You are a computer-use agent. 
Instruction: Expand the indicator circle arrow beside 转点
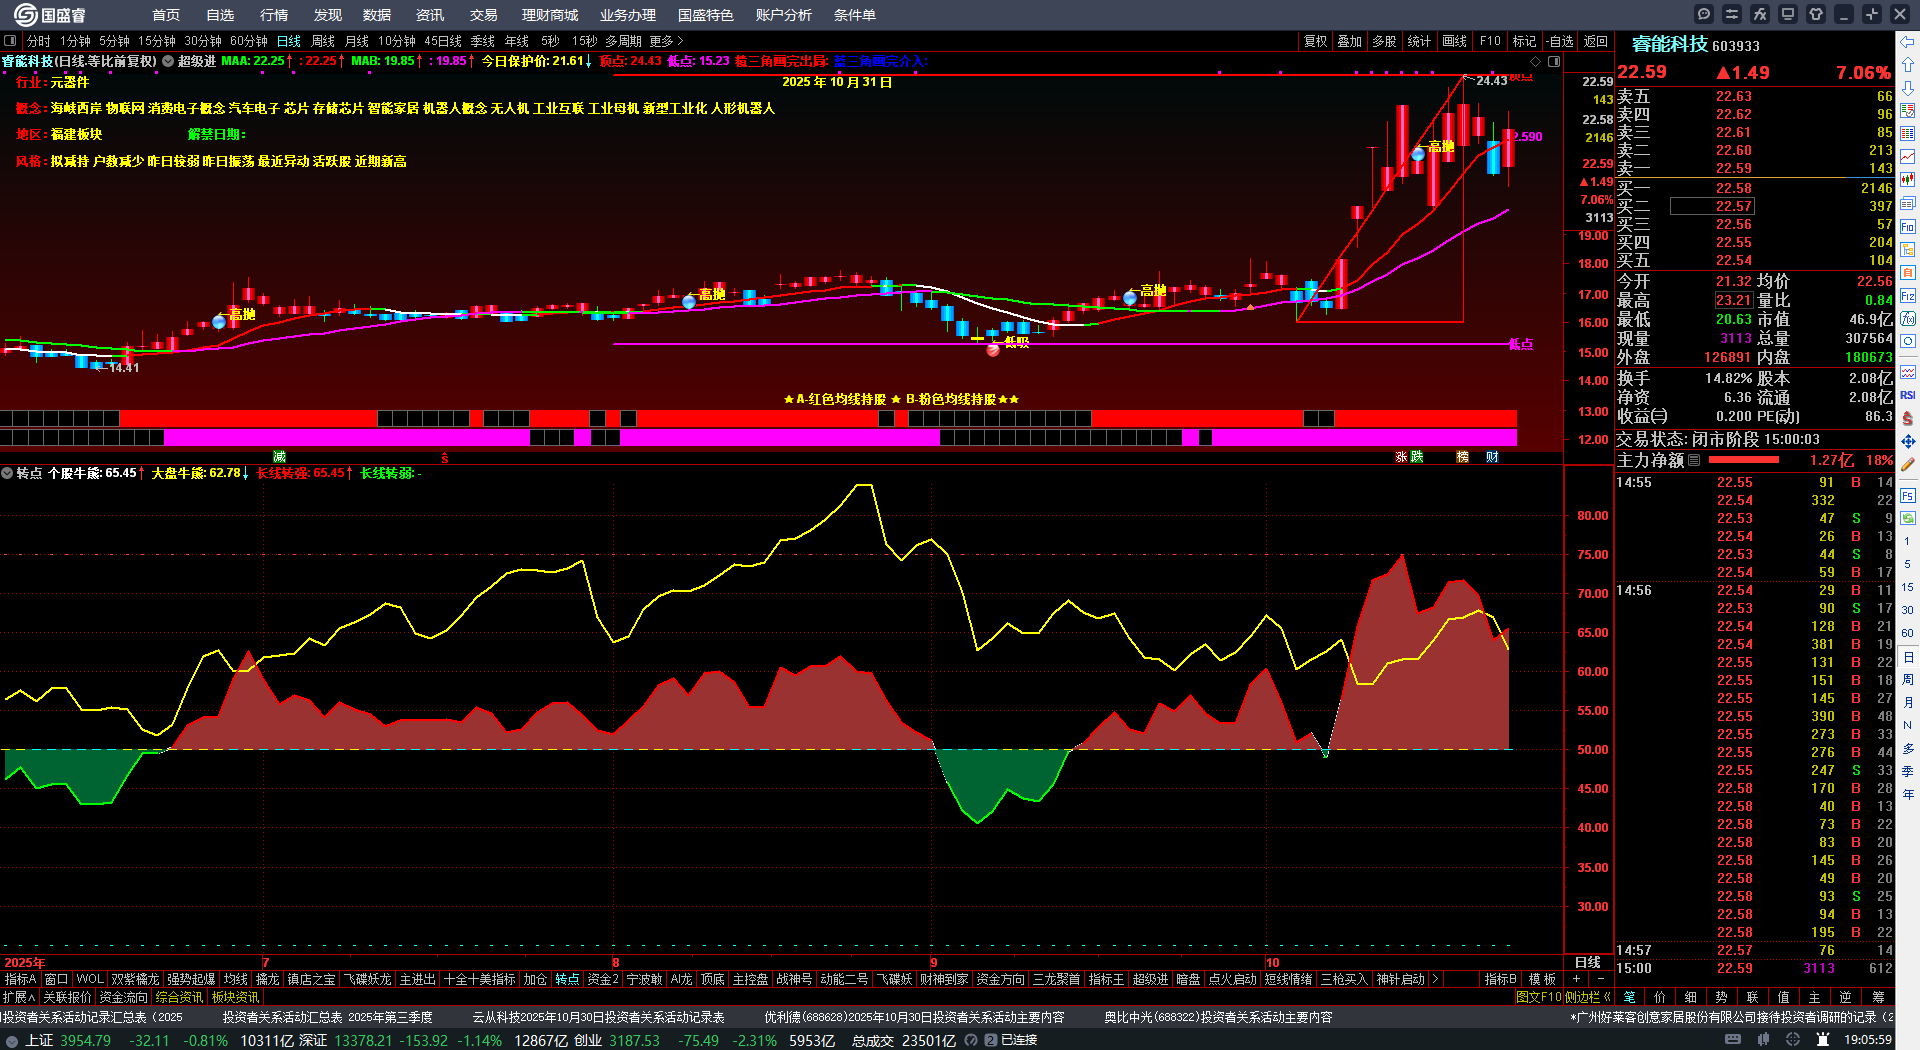(x=7, y=473)
